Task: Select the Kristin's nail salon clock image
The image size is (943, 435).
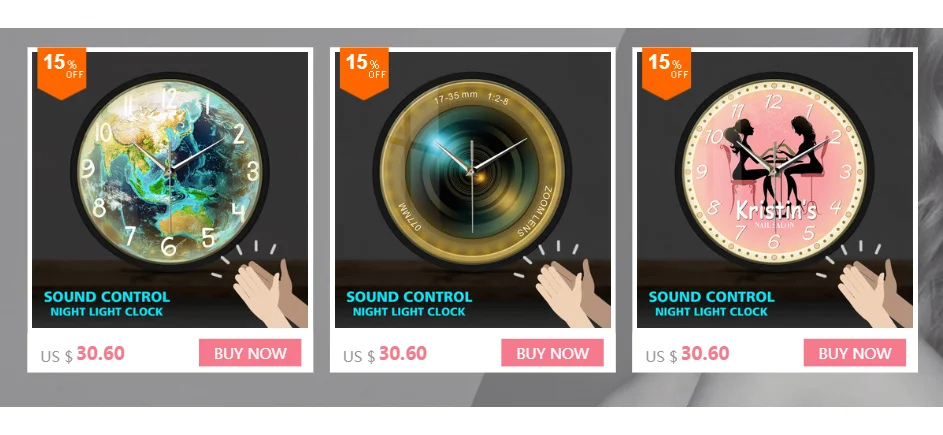Action: (x=775, y=190)
